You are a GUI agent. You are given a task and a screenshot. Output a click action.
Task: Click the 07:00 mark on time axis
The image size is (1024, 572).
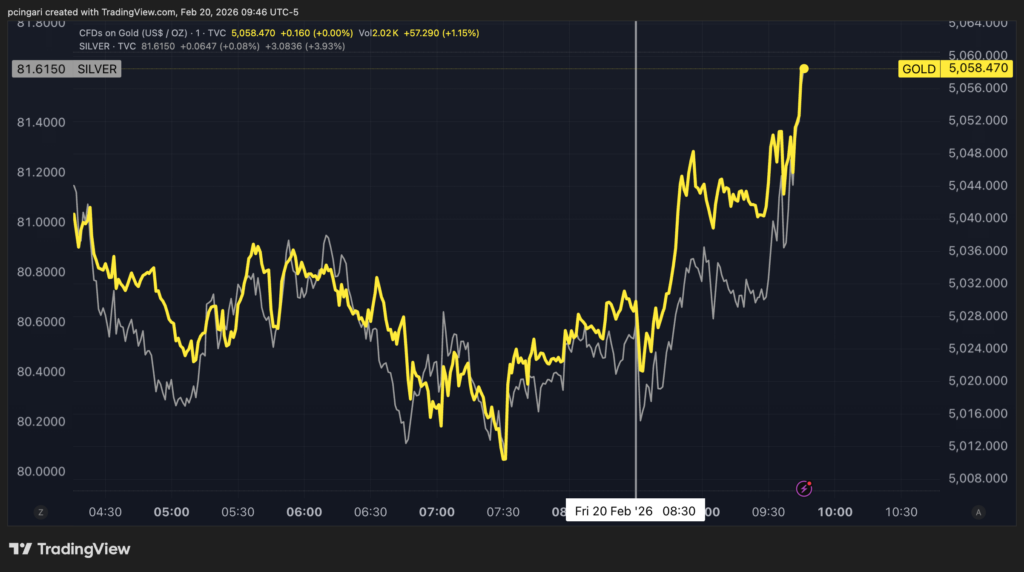pyautogui.click(x=437, y=512)
